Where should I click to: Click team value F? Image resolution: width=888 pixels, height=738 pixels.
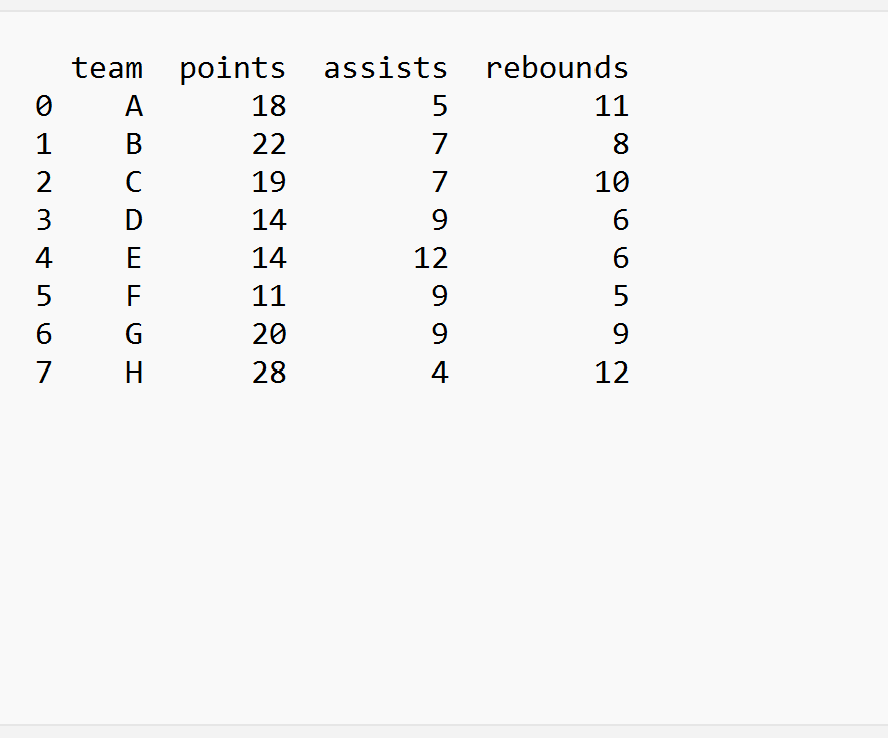pyautogui.click(x=134, y=296)
